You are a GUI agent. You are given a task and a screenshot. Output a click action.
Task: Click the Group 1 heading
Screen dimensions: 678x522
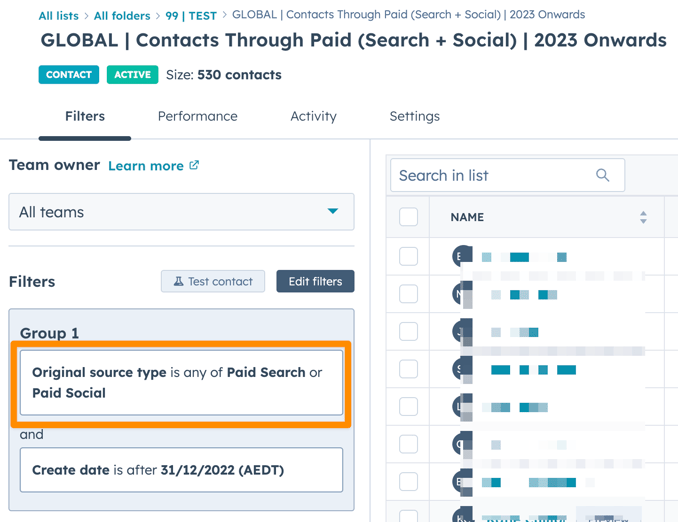49,333
